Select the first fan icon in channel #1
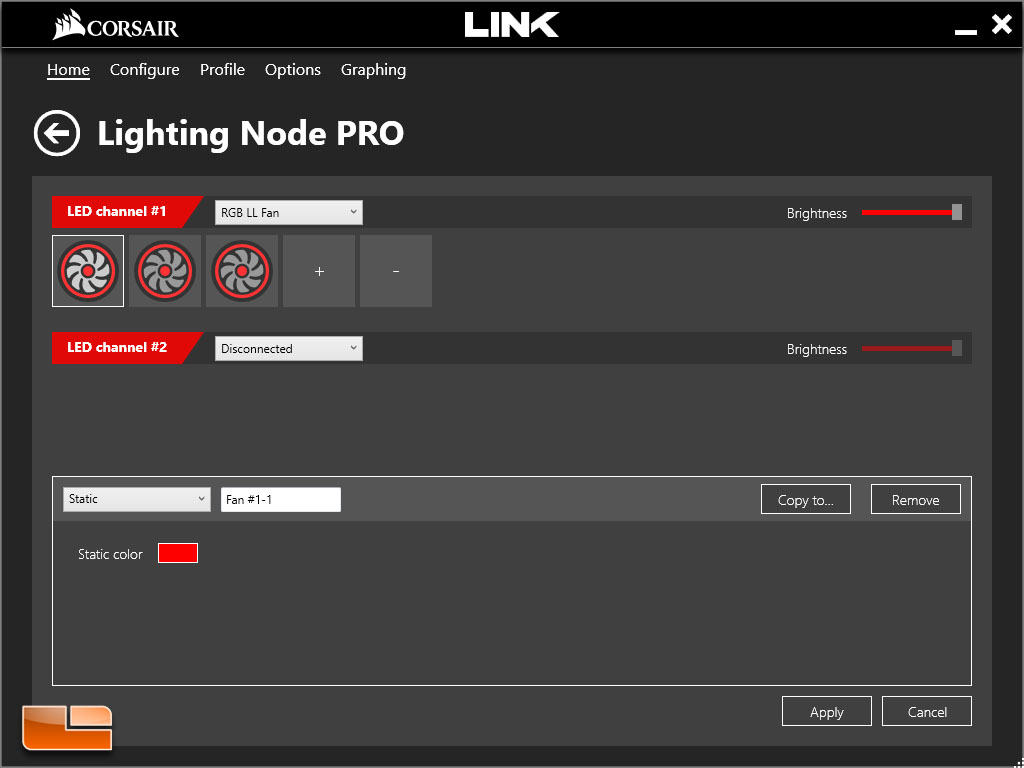 pos(88,271)
